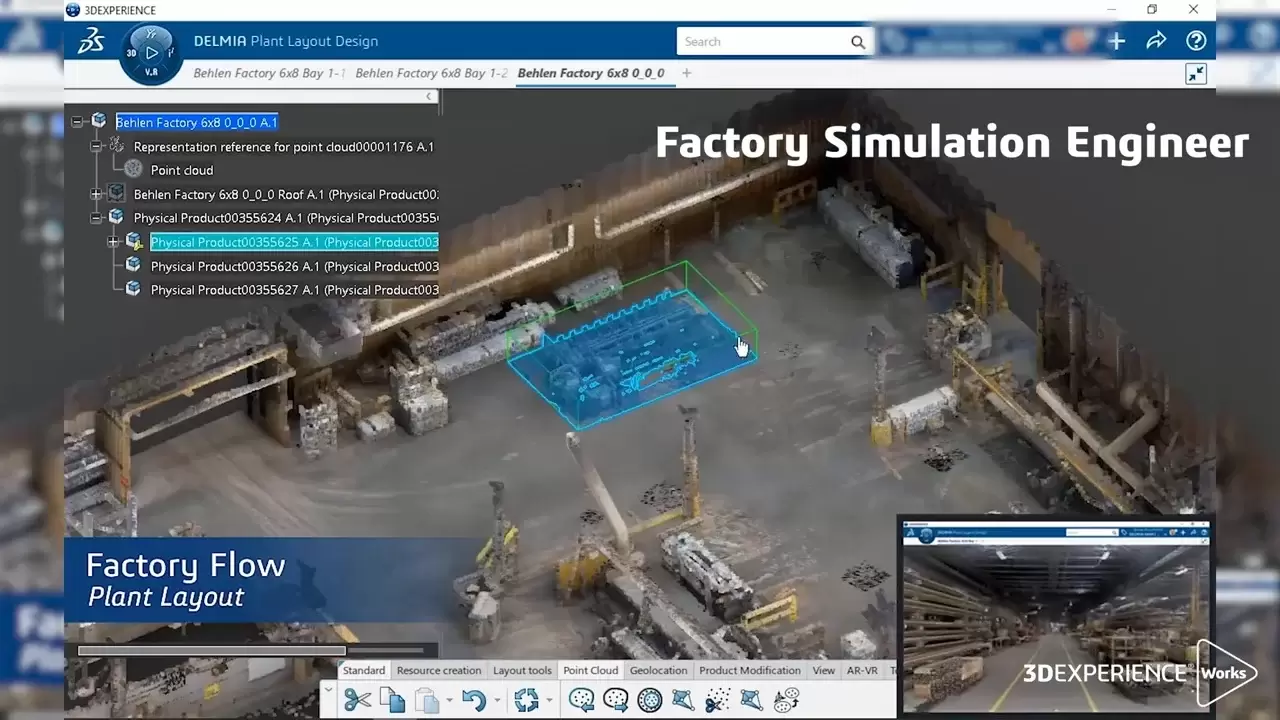Viewport: 1280px width, 720px height.
Task: Select the Geolocation toolbar tab
Action: click(x=658, y=670)
